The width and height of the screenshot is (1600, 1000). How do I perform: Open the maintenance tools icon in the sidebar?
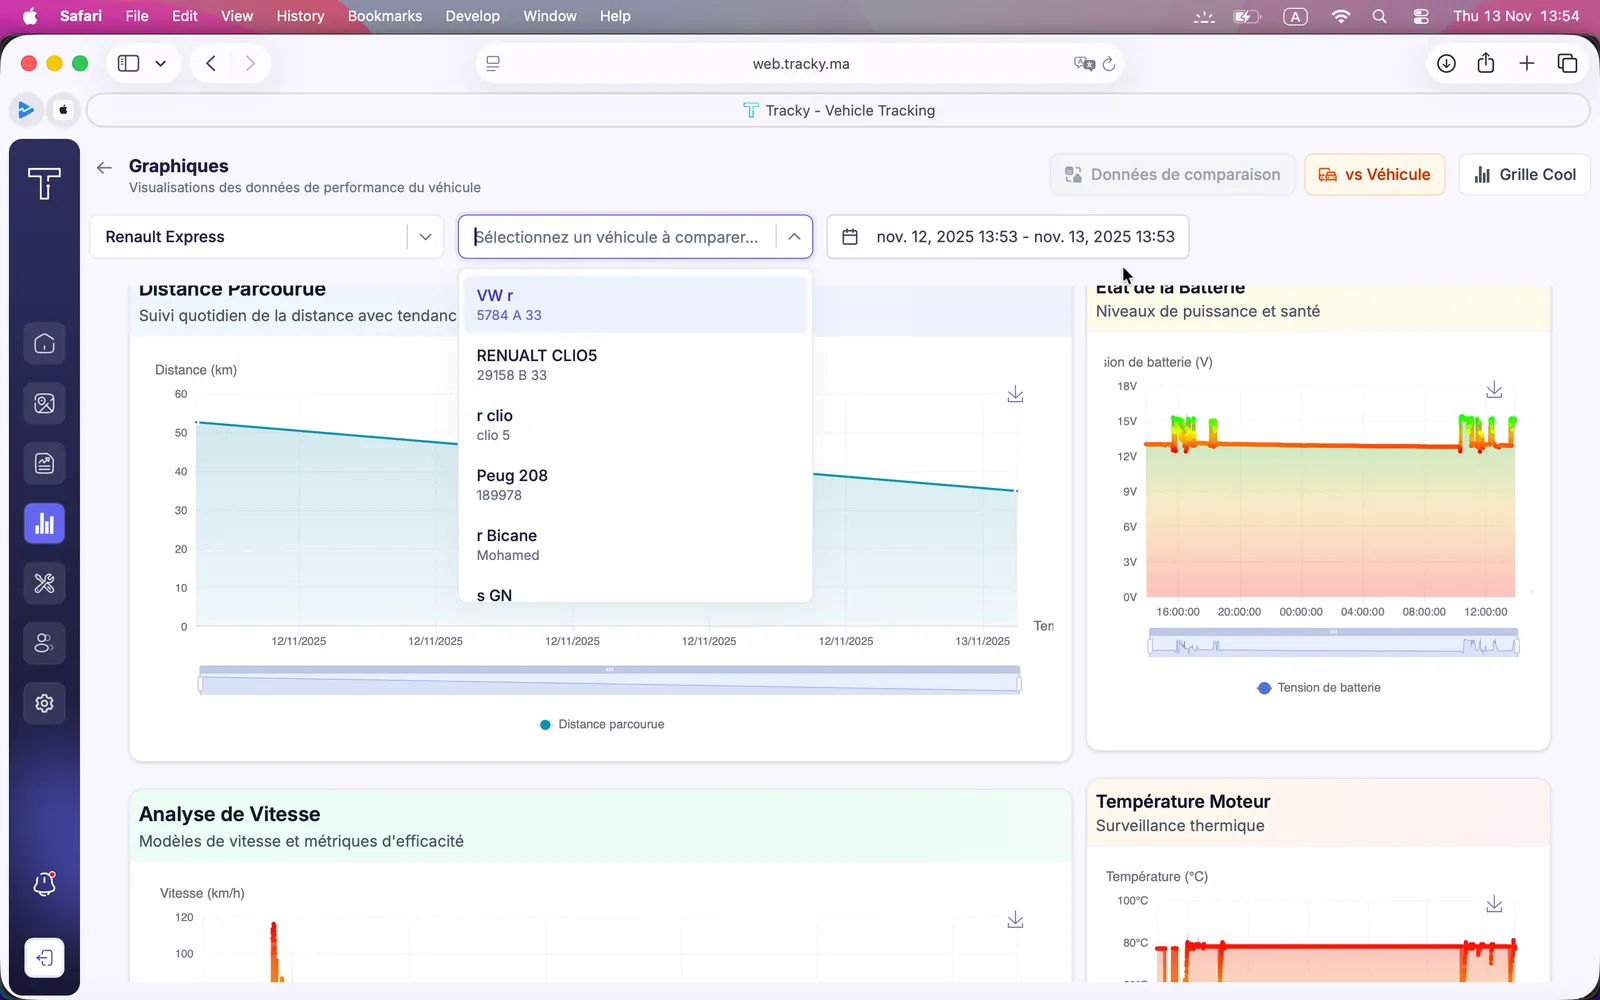[x=44, y=584]
